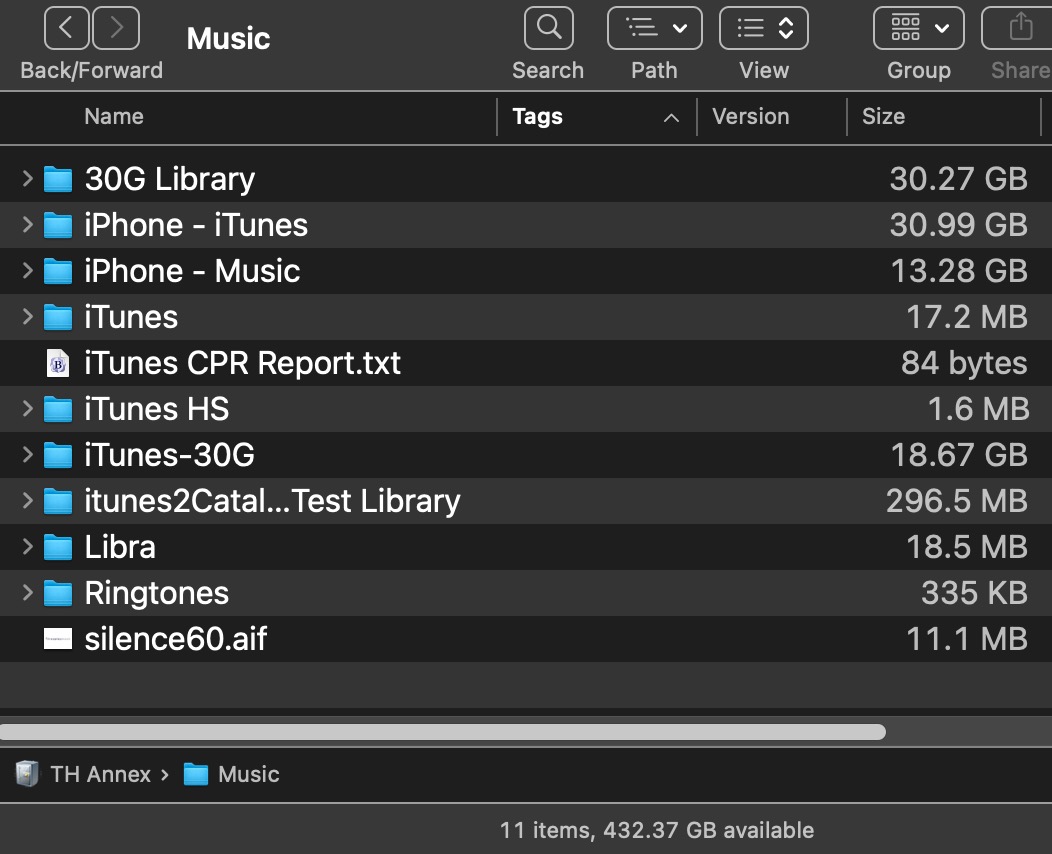Sort by the Name column header
The width and height of the screenshot is (1052, 854).
(114, 117)
